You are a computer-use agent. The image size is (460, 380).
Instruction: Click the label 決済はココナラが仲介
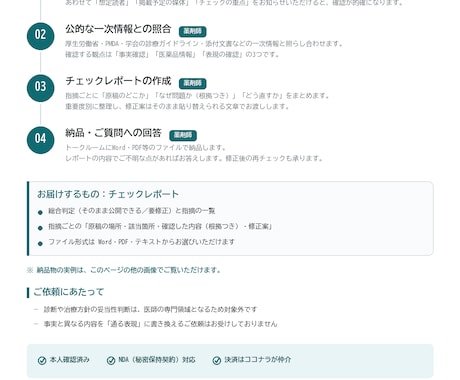258,360
